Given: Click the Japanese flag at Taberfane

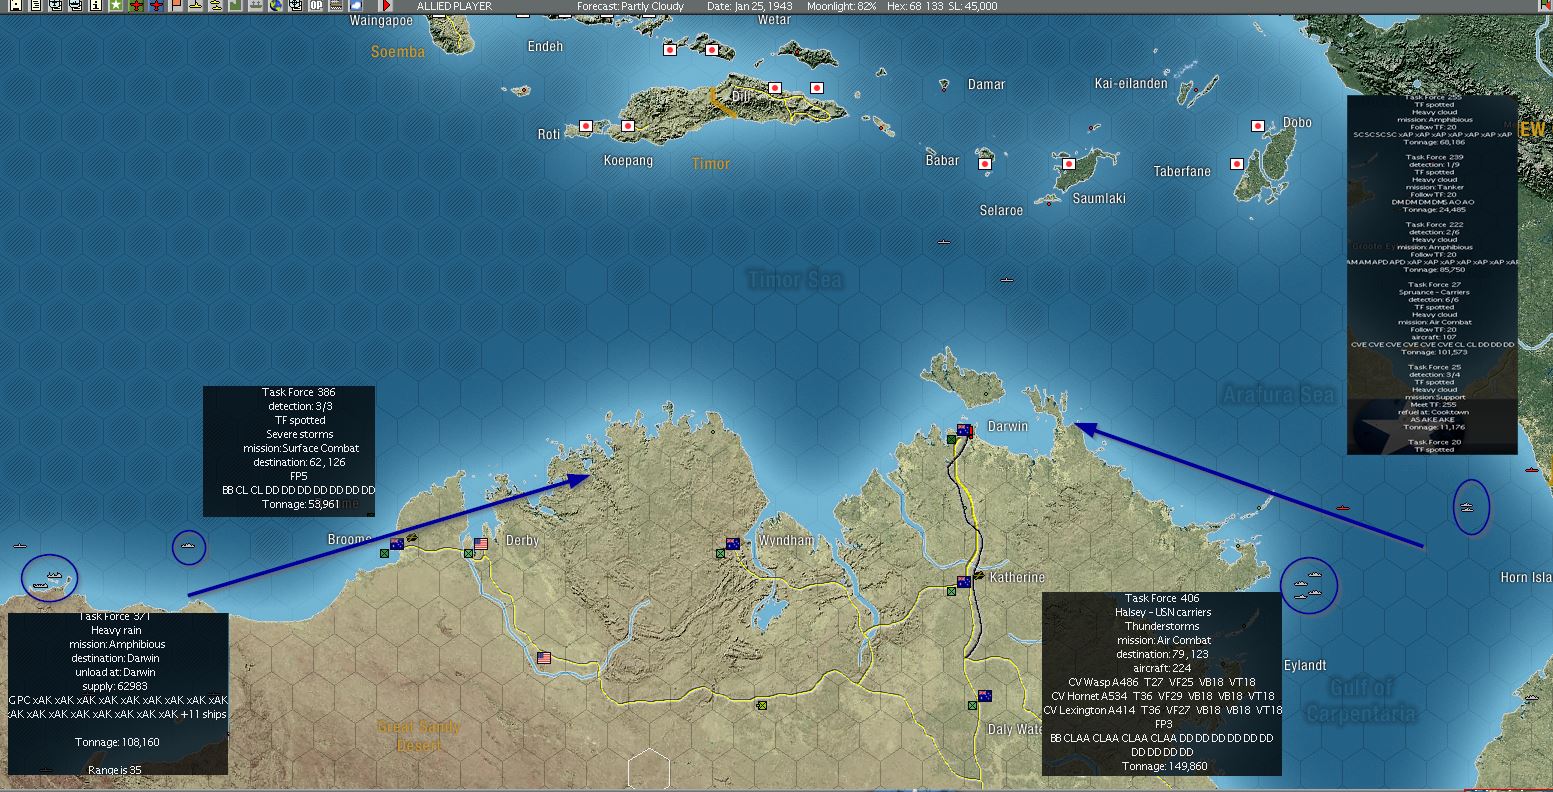Looking at the screenshot, I should (x=1237, y=164).
